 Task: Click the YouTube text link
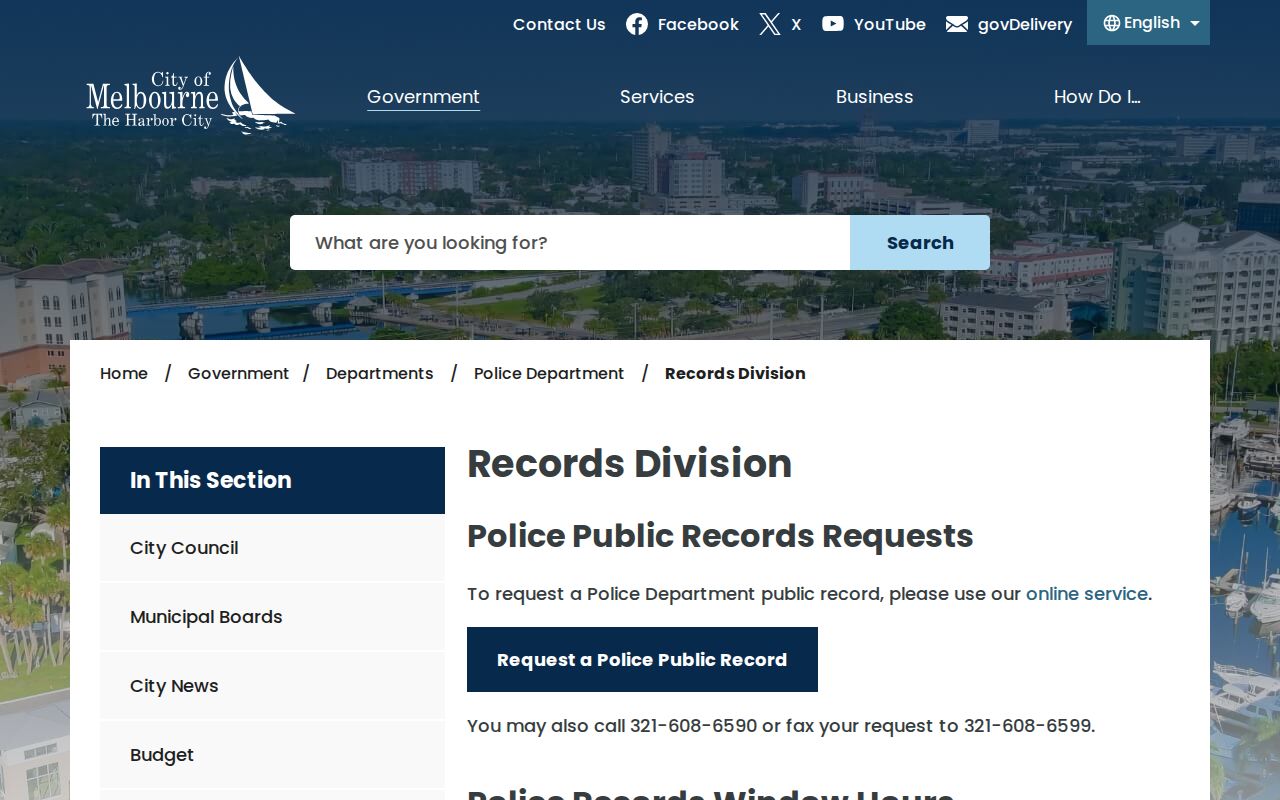pos(890,24)
